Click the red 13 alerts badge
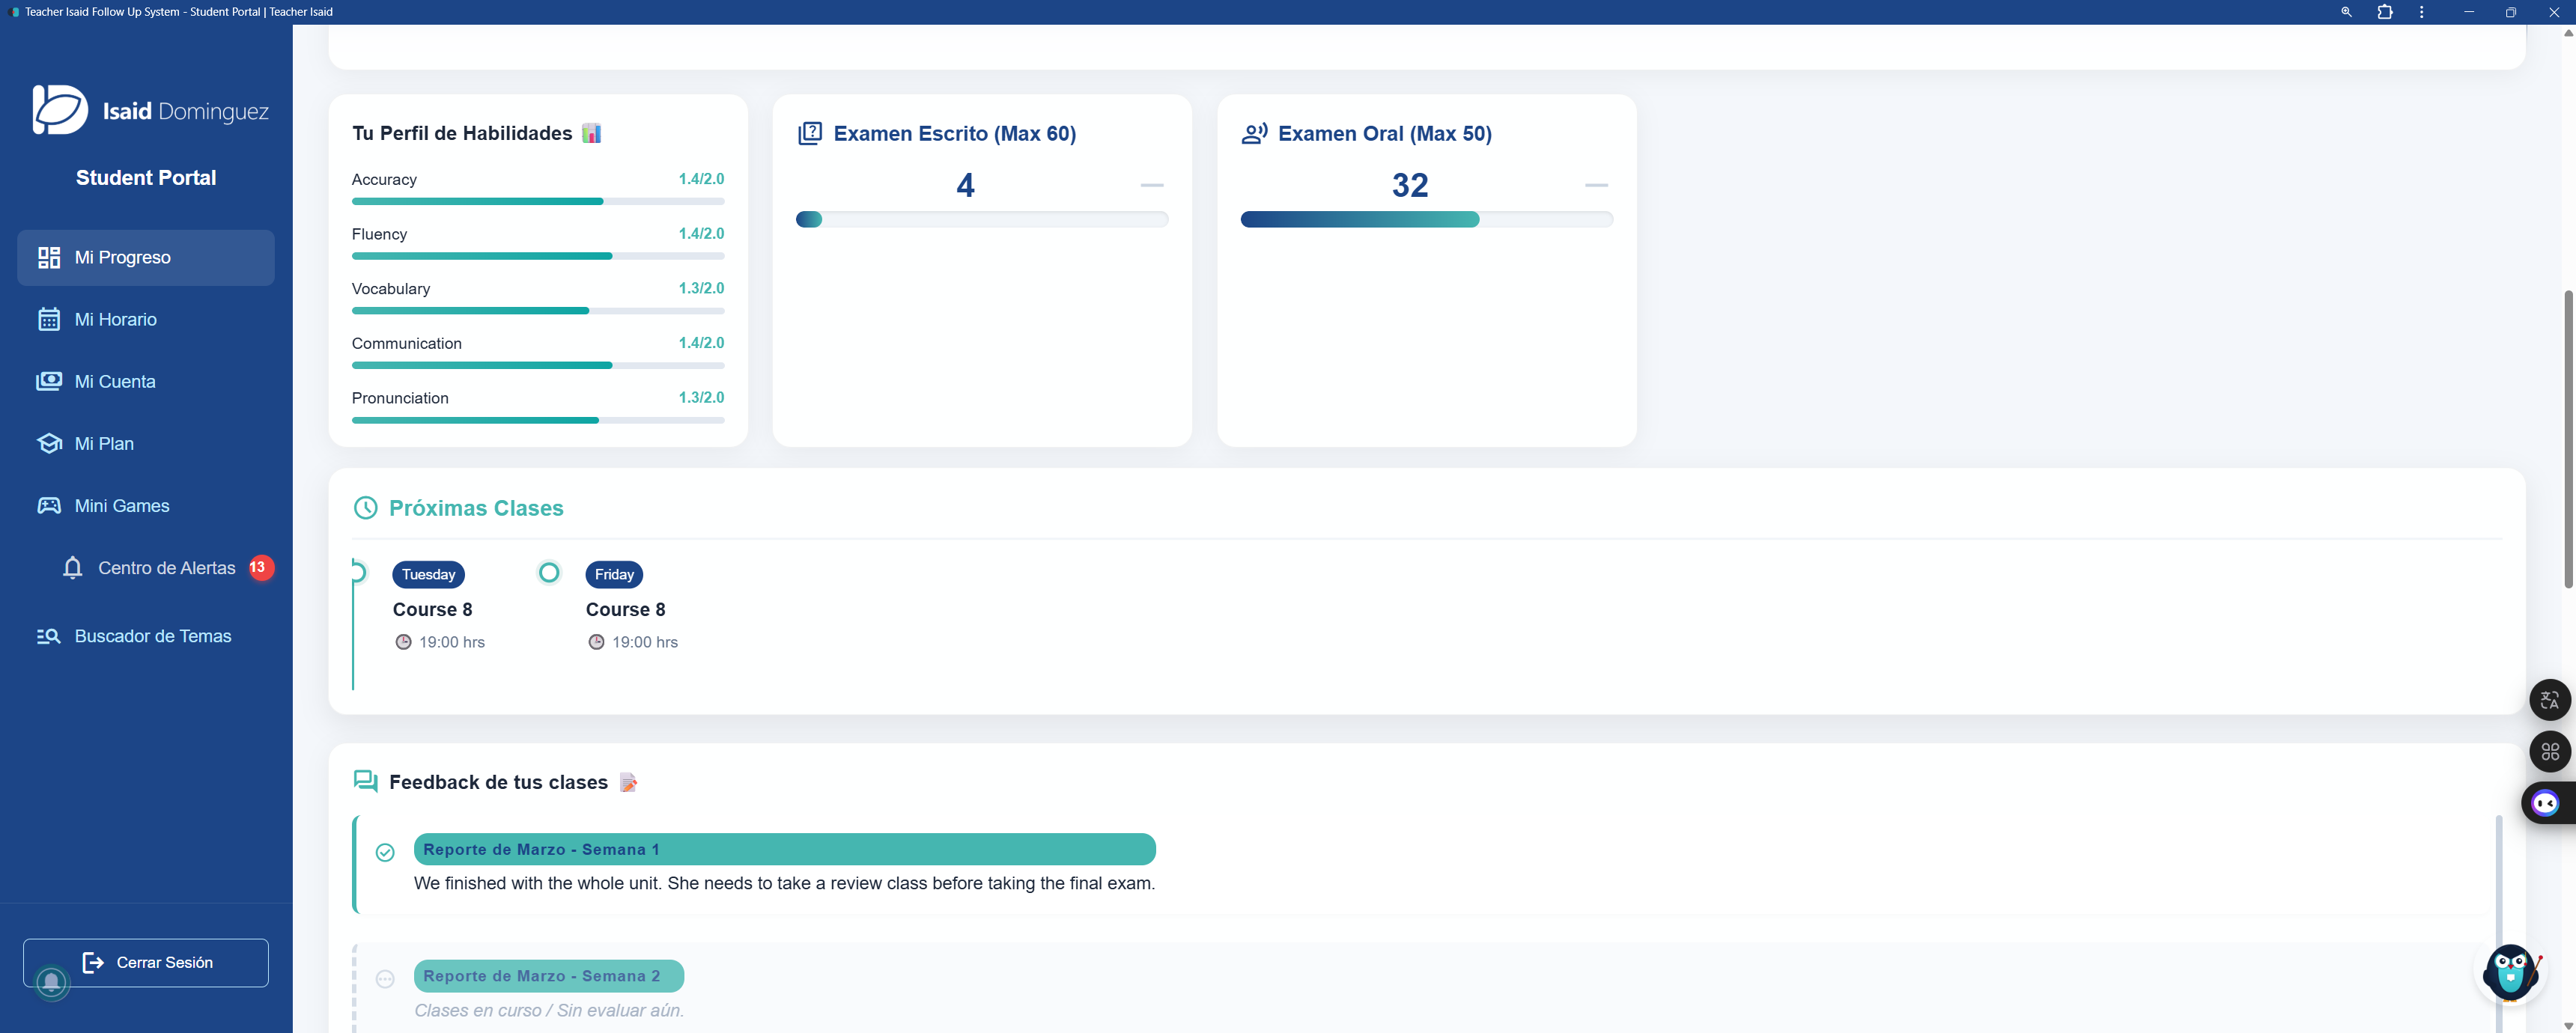This screenshot has width=2576, height=1033. click(260, 567)
